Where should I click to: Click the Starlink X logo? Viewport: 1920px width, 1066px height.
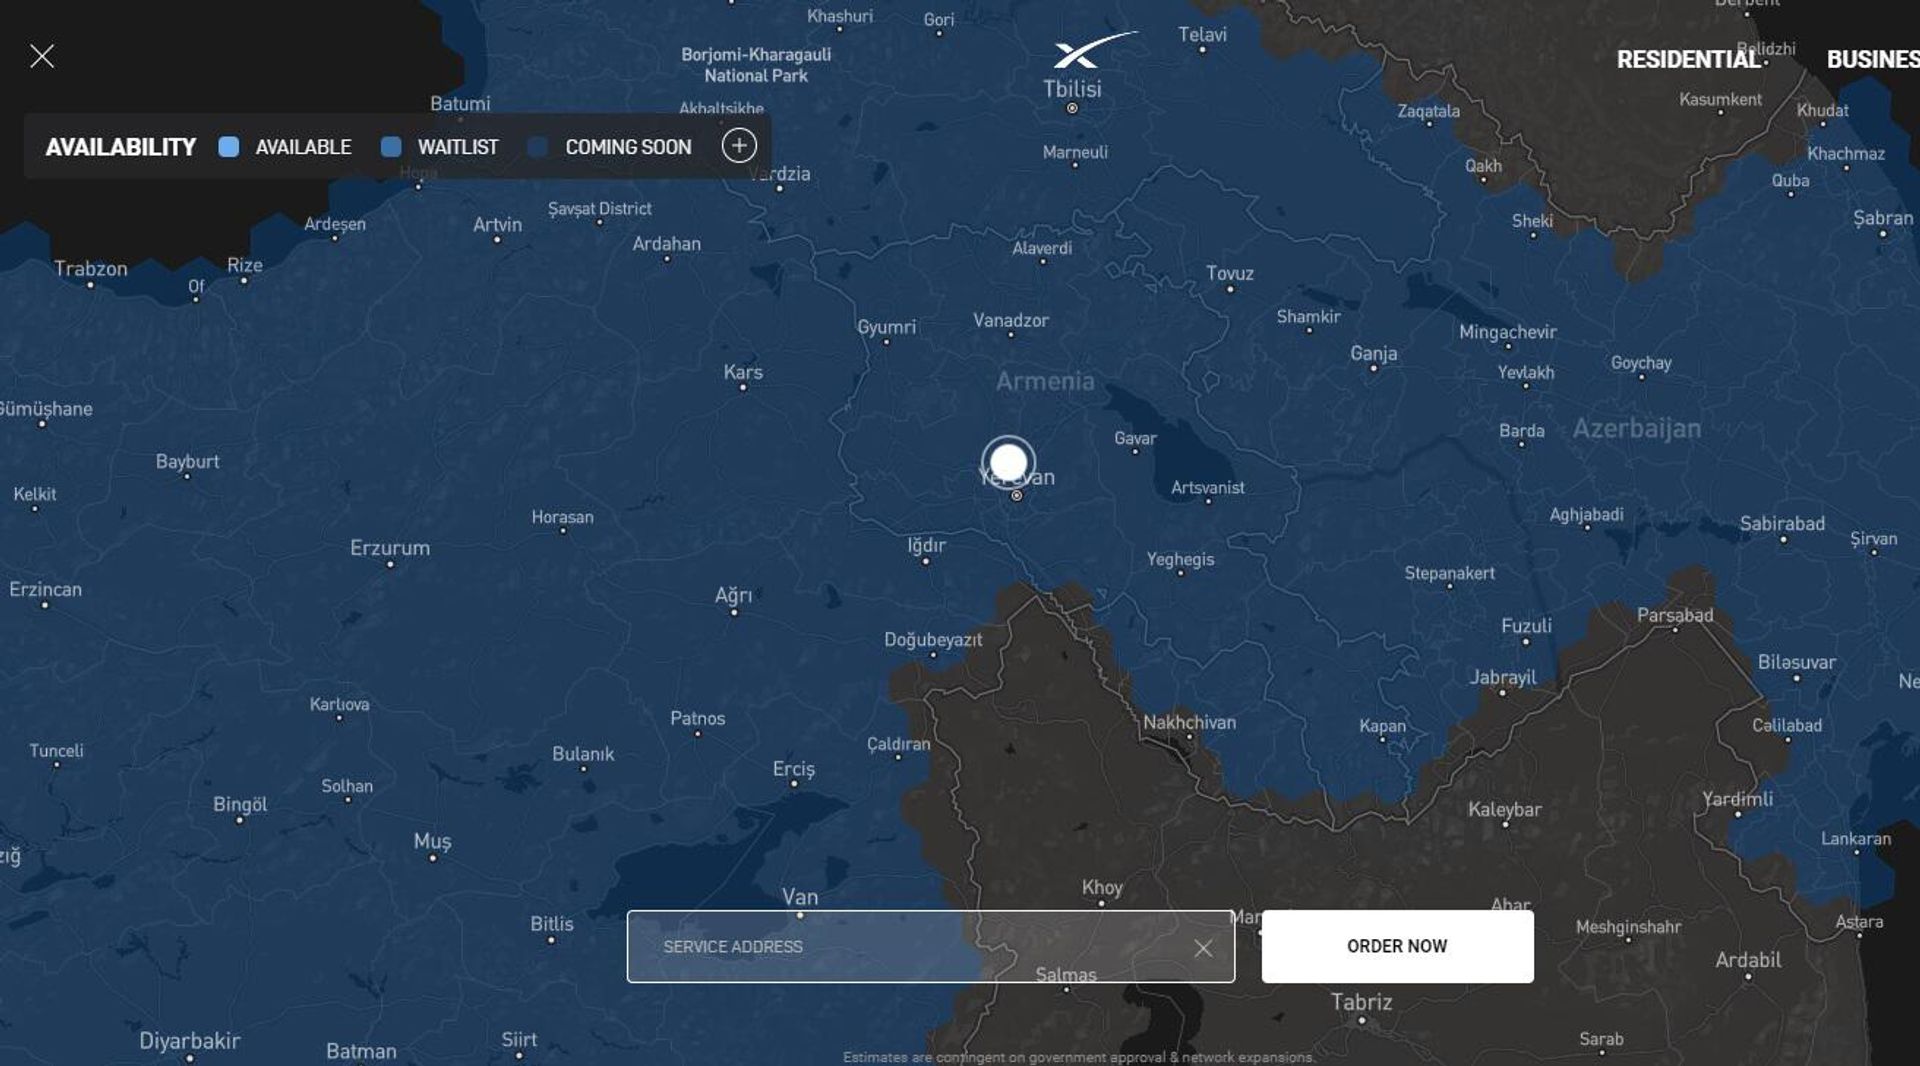click(x=1094, y=50)
